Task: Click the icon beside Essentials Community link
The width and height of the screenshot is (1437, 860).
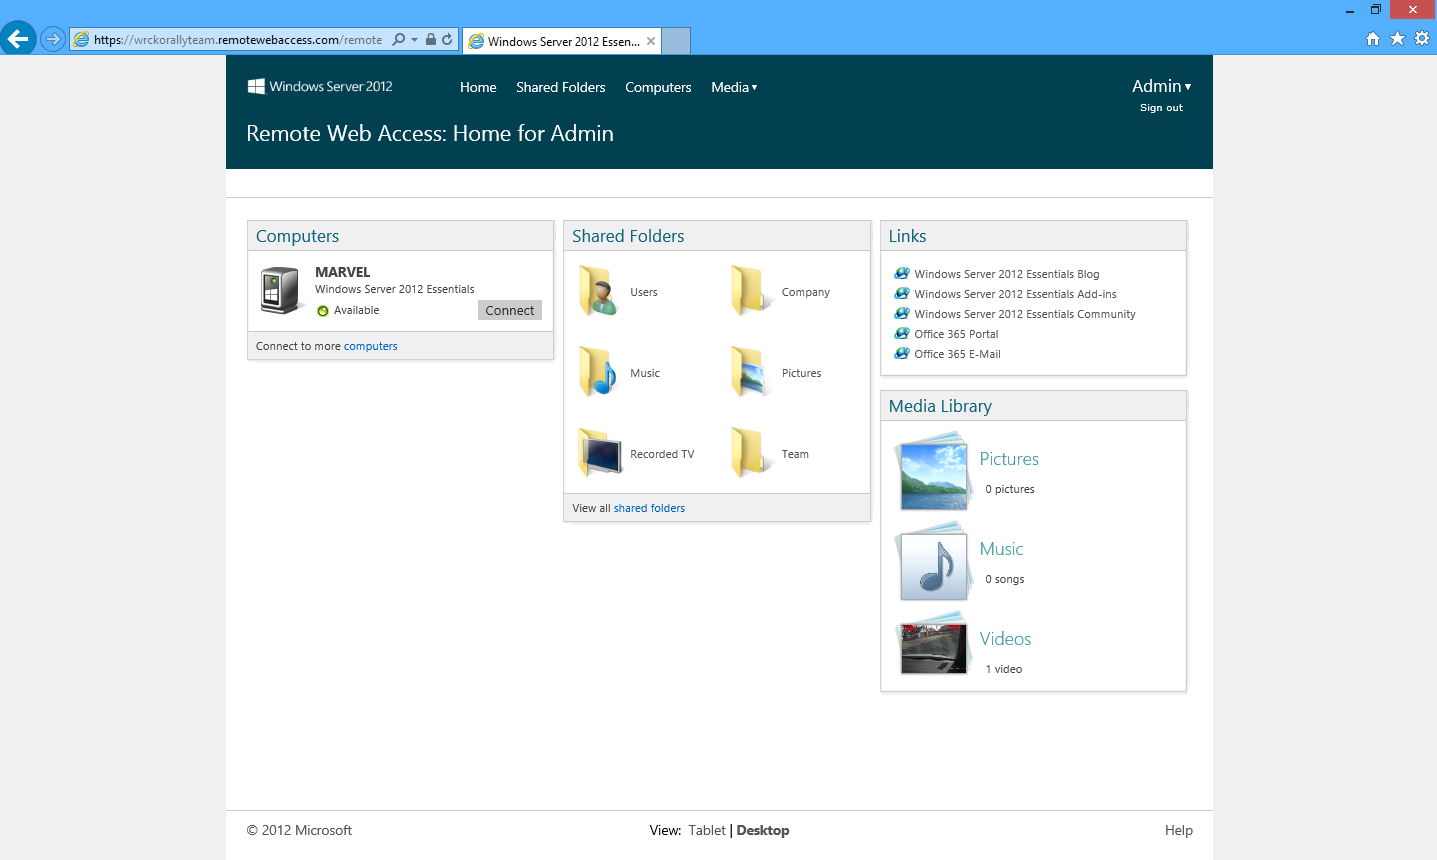Action: 902,313
